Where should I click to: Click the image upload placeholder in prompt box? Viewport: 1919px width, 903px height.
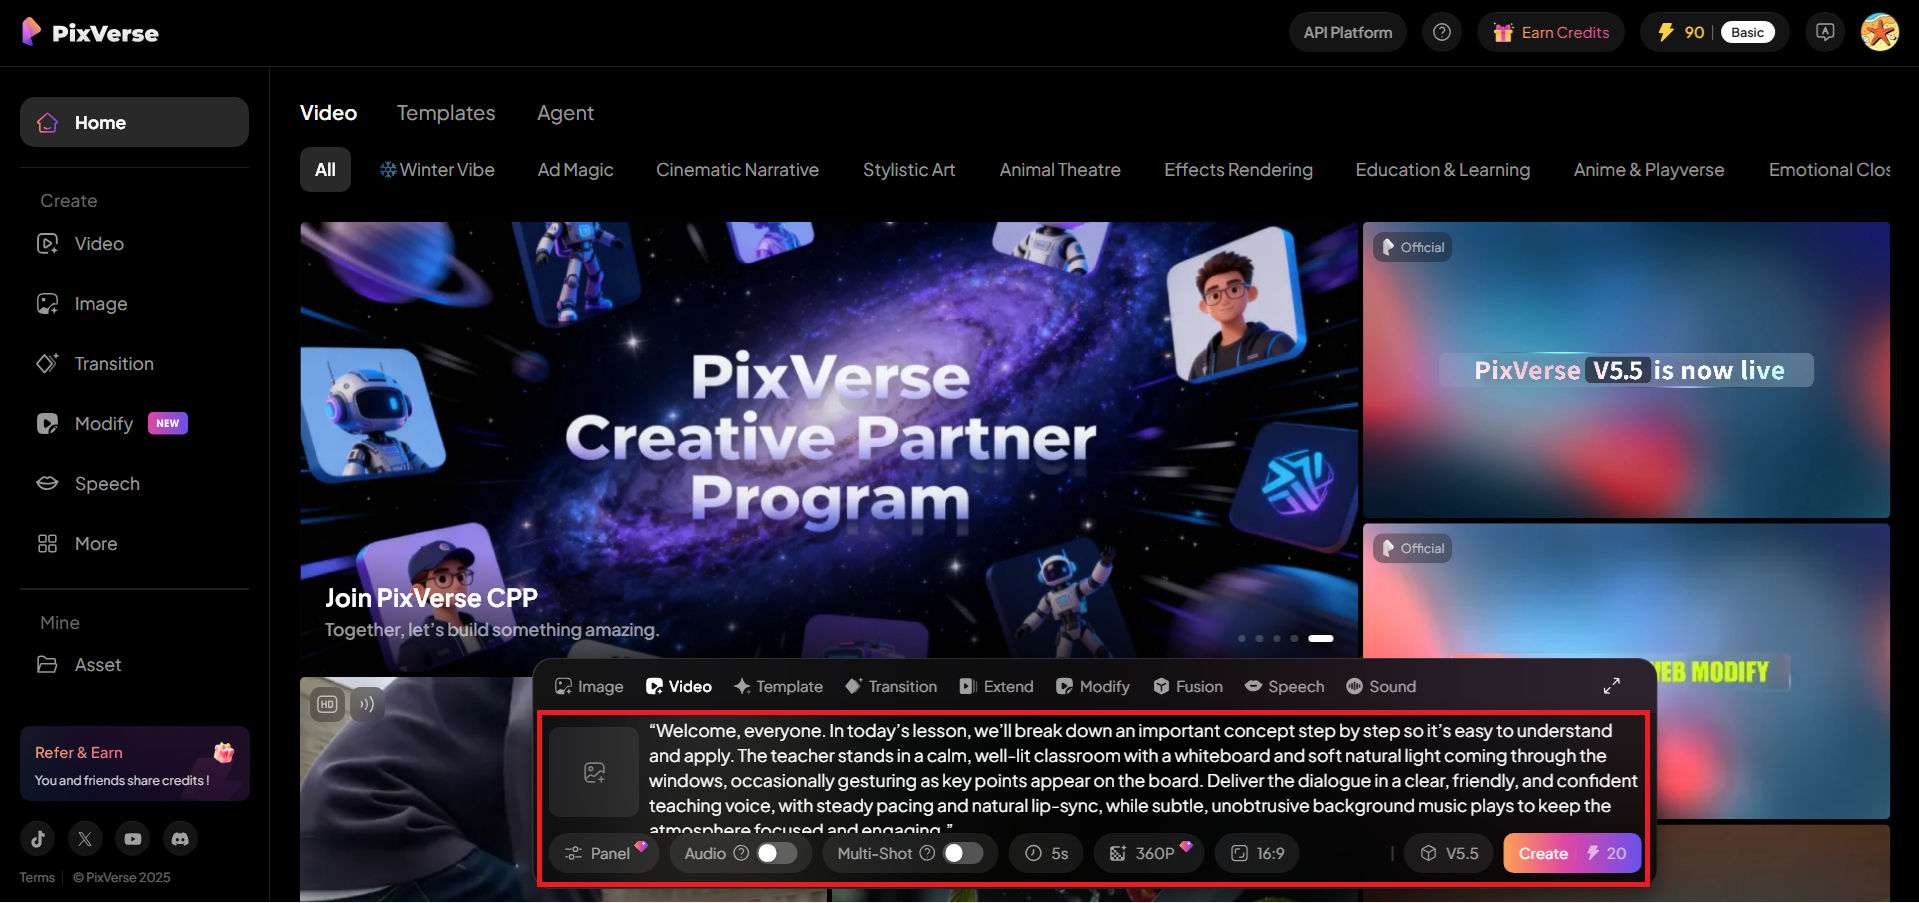pyautogui.click(x=594, y=772)
